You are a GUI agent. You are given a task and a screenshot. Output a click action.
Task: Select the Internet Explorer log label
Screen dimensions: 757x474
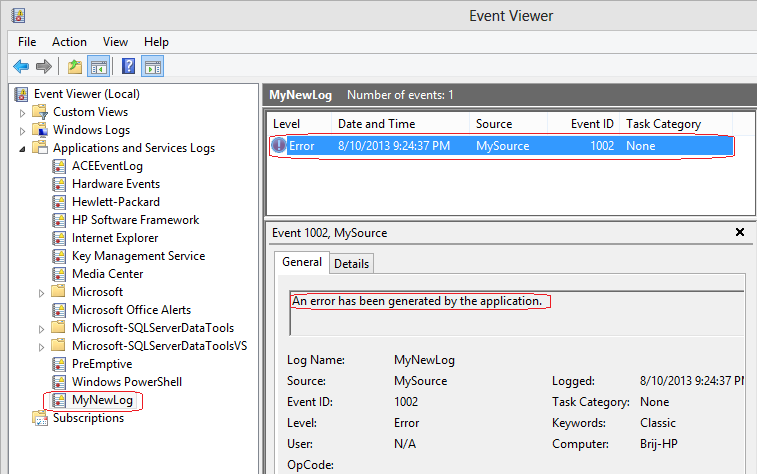pyautogui.click(x=115, y=238)
